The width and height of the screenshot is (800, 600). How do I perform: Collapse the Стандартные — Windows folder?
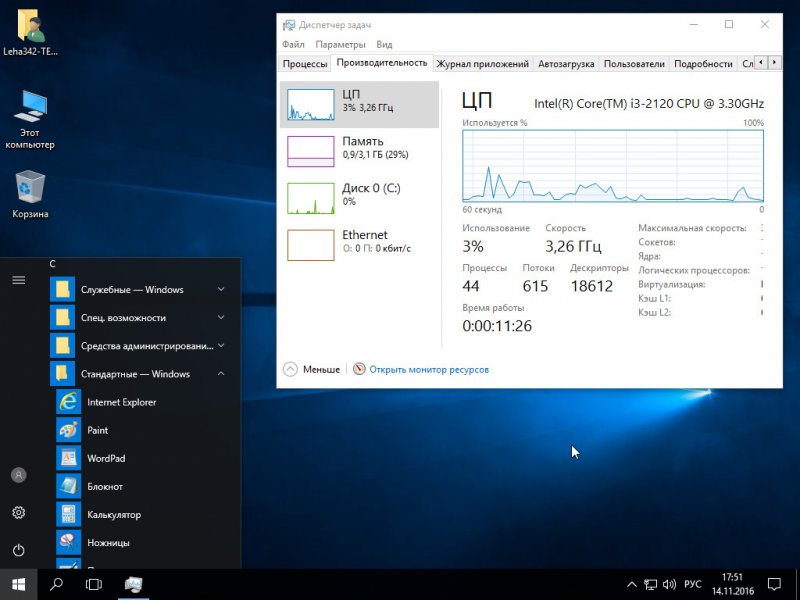tap(139, 374)
